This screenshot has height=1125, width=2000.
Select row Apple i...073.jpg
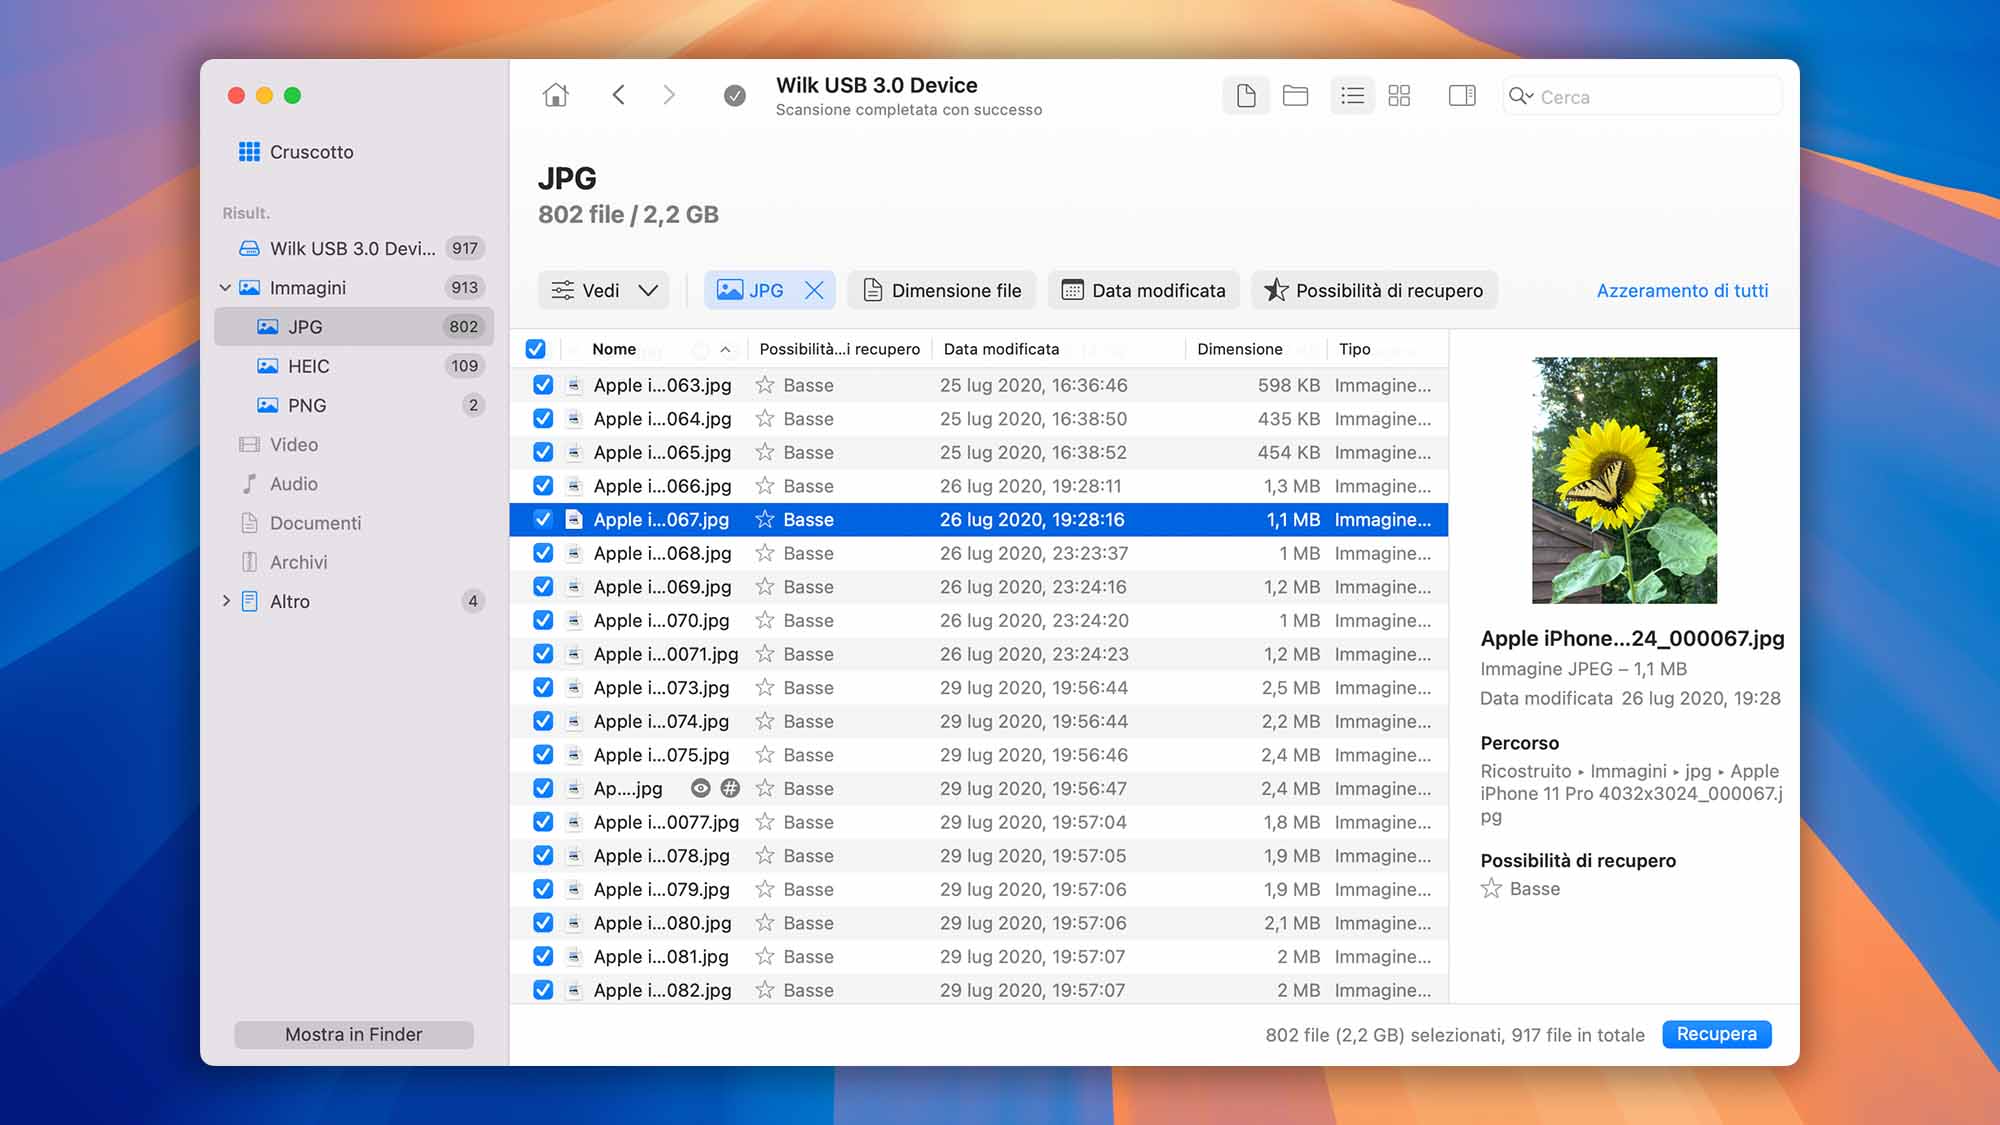(x=979, y=688)
